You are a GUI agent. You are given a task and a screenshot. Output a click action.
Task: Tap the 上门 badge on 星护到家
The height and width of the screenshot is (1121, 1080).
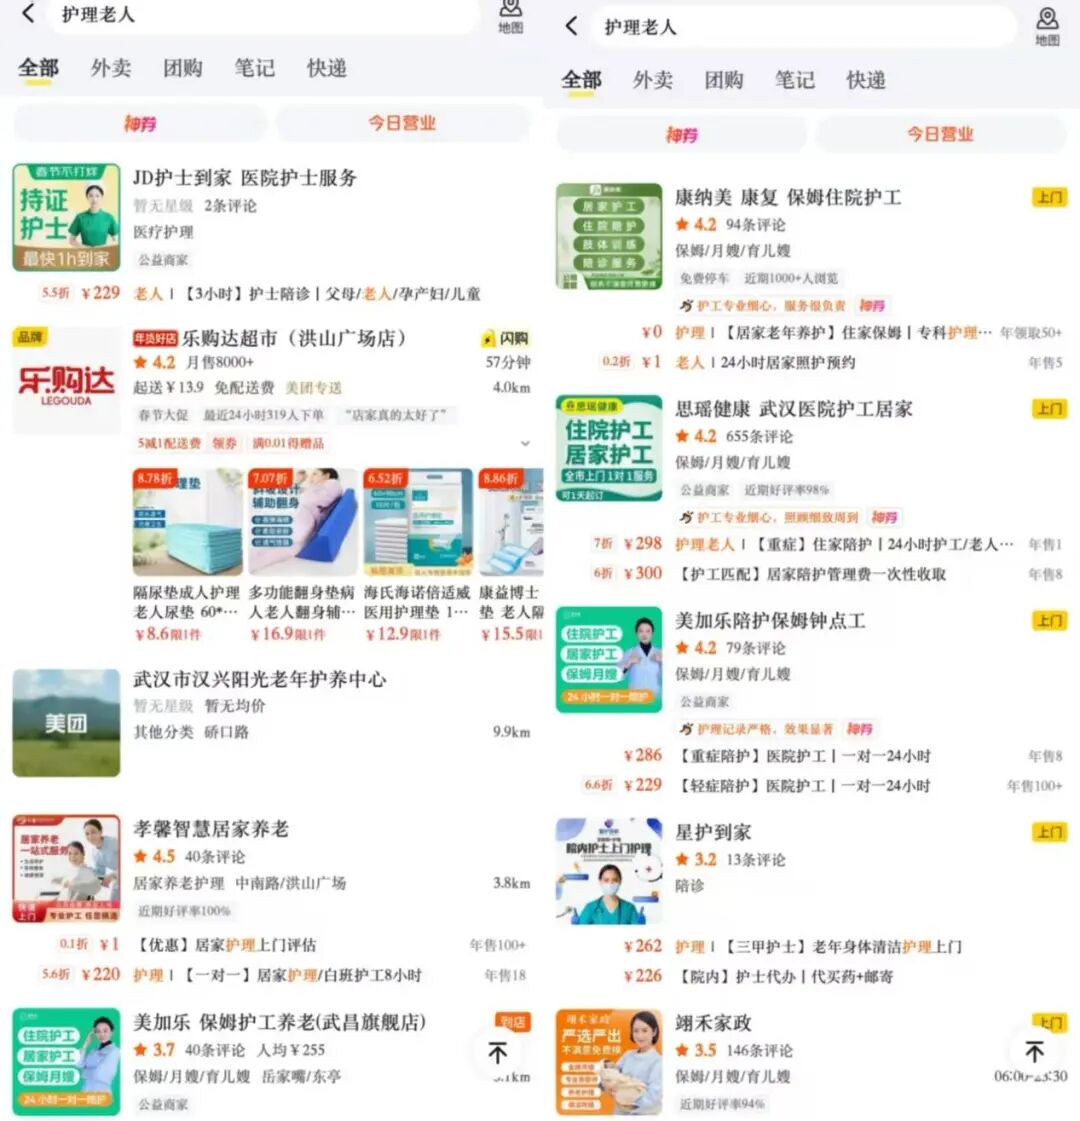pyautogui.click(x=1049, y=832)
